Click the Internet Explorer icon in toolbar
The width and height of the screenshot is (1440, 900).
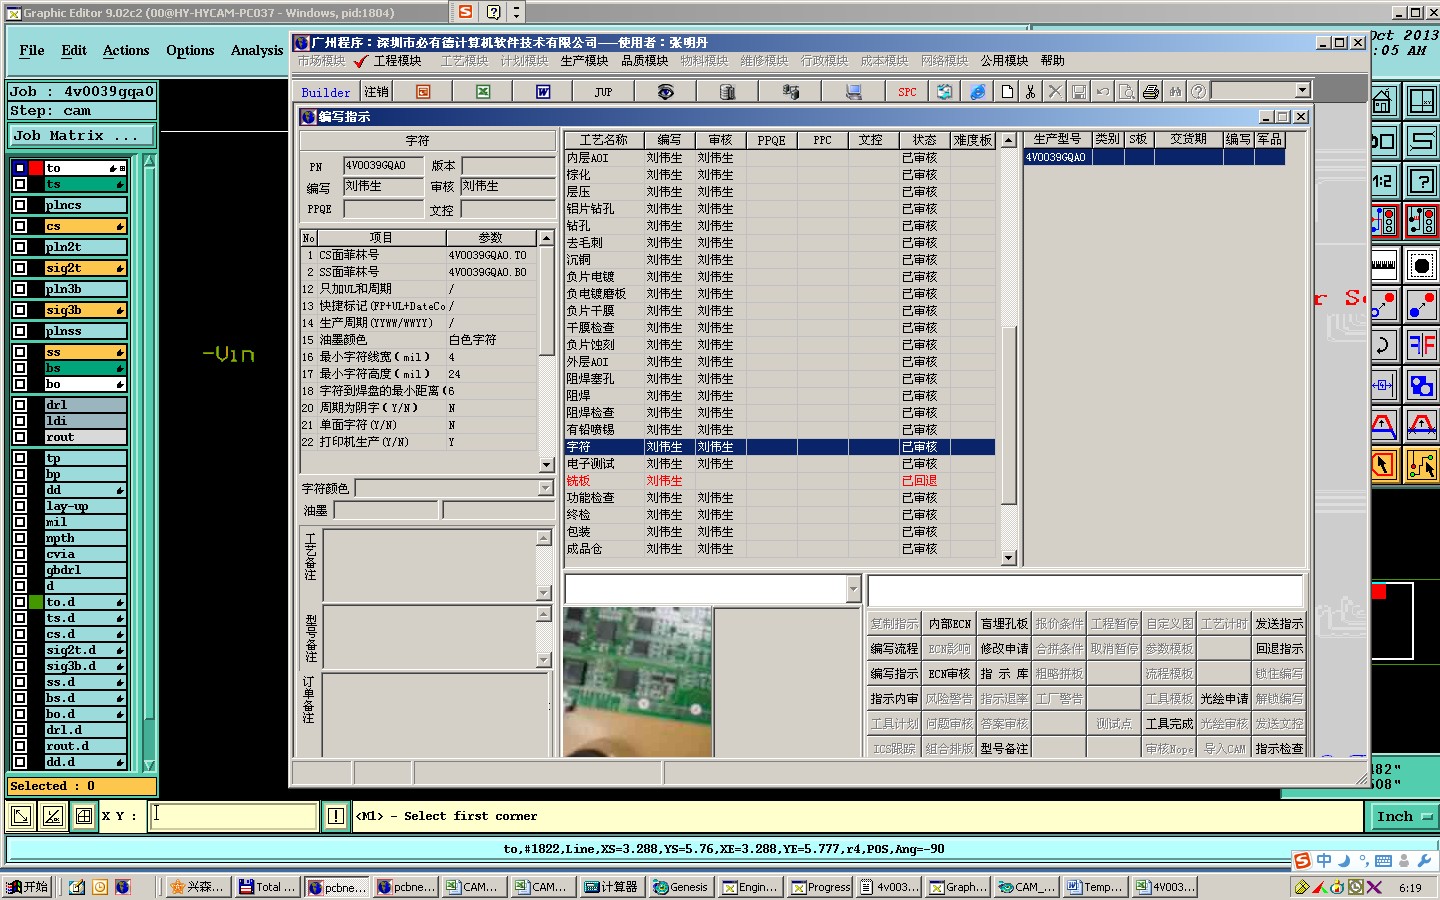(x=978, y=91)
